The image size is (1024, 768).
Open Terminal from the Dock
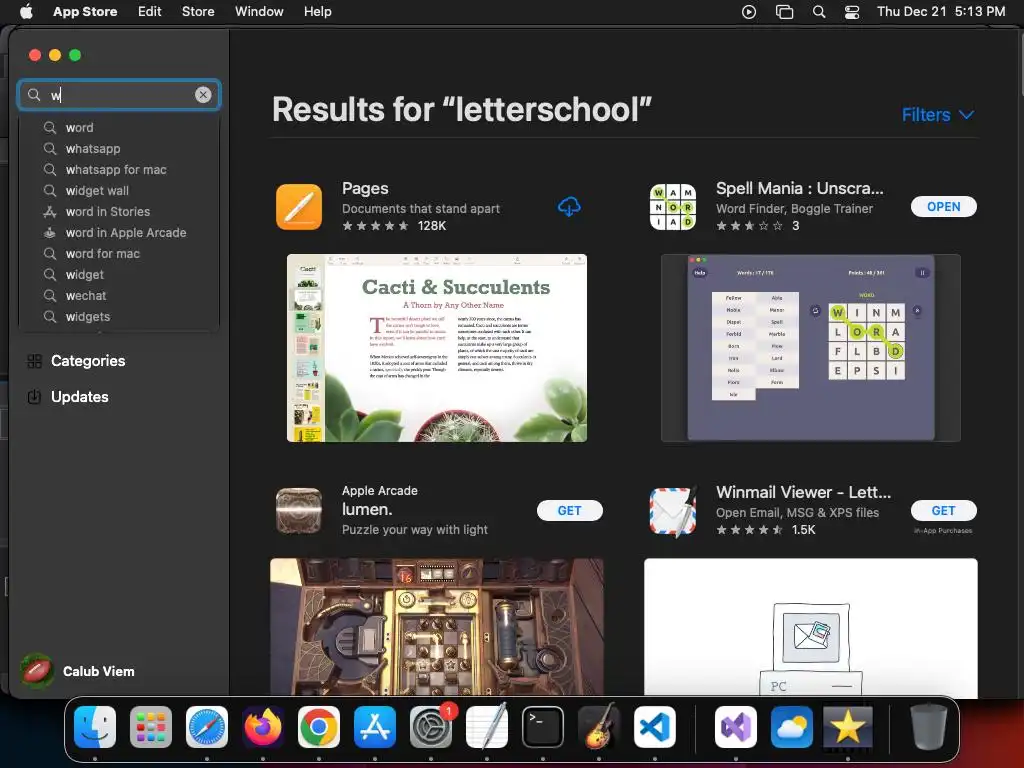pyautogui.click(x=543, y=726)
